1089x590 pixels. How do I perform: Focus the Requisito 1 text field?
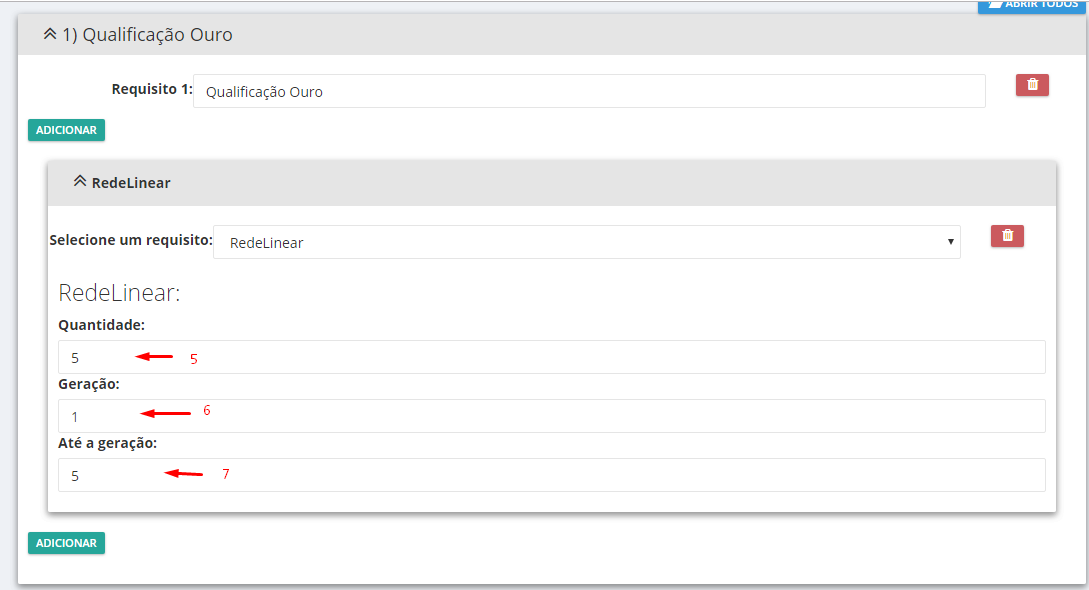point(588,91)
